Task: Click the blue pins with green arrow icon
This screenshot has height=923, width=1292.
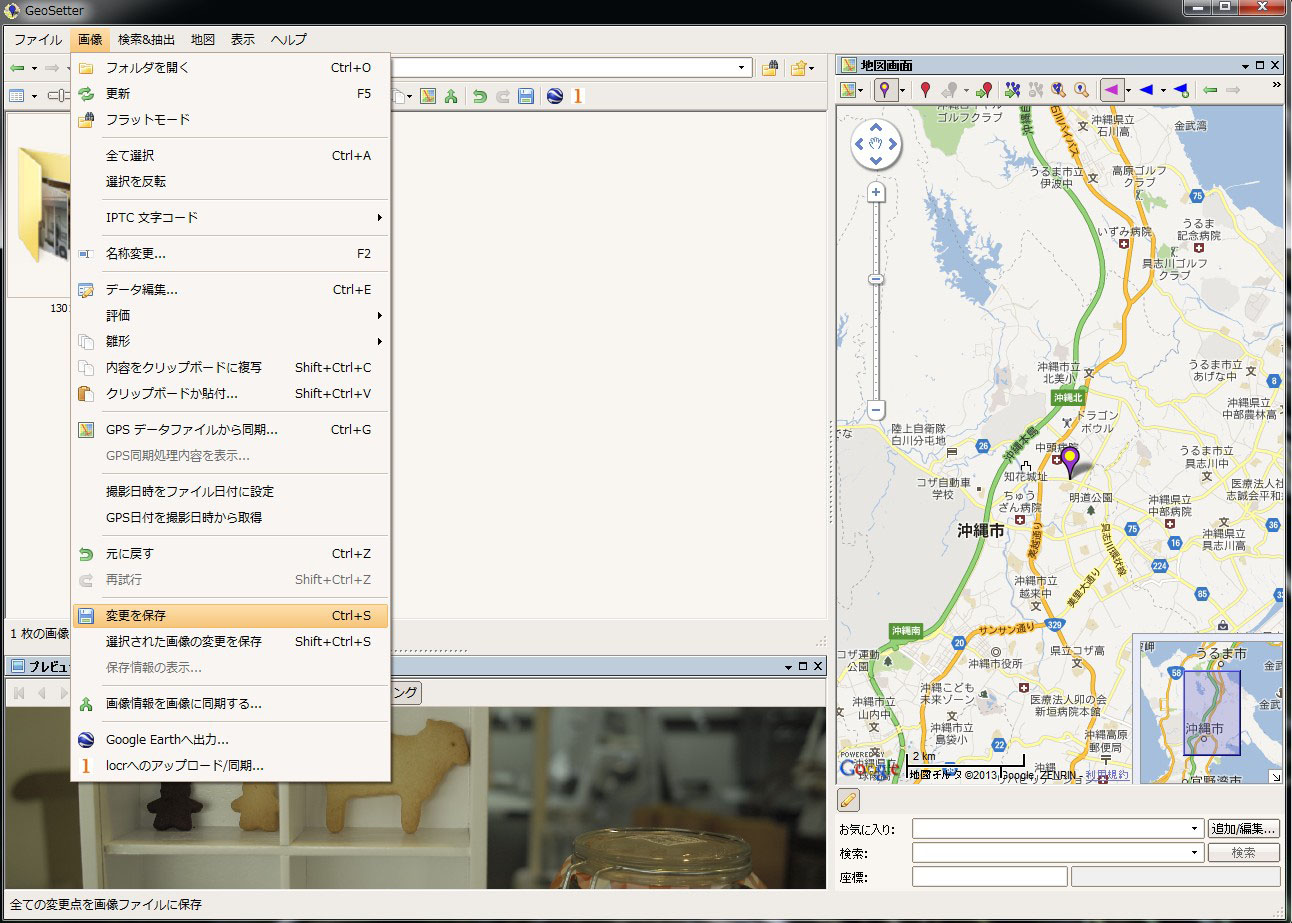Action: click(1013, 90)
